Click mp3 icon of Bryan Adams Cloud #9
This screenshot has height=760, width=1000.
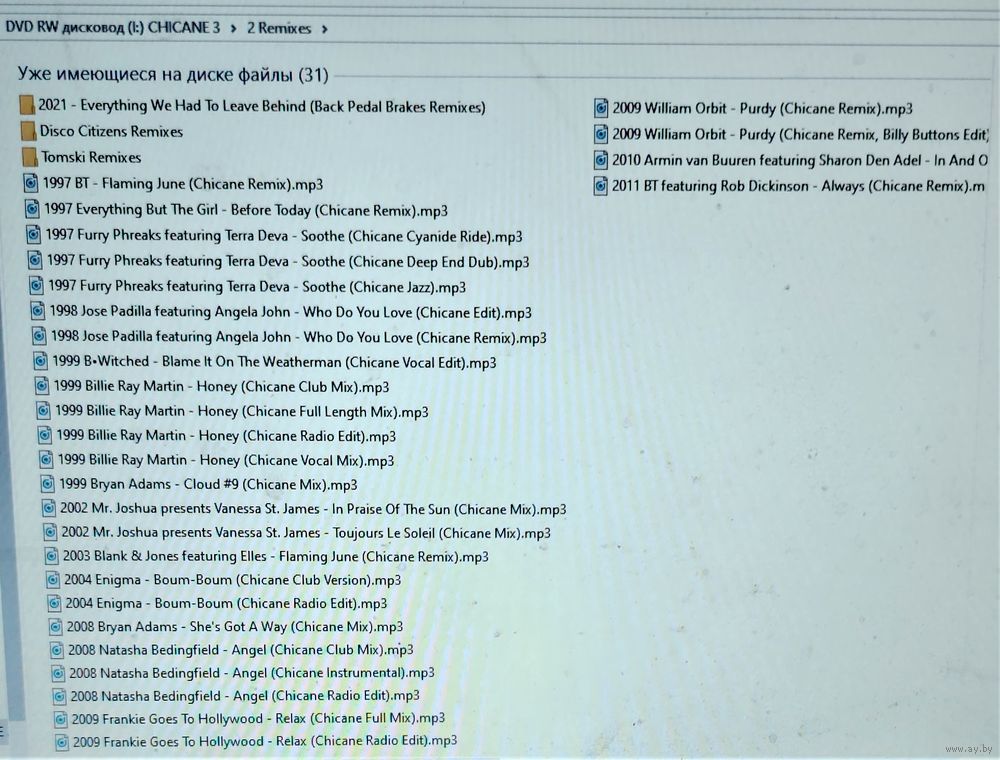(x=48, y=484)
